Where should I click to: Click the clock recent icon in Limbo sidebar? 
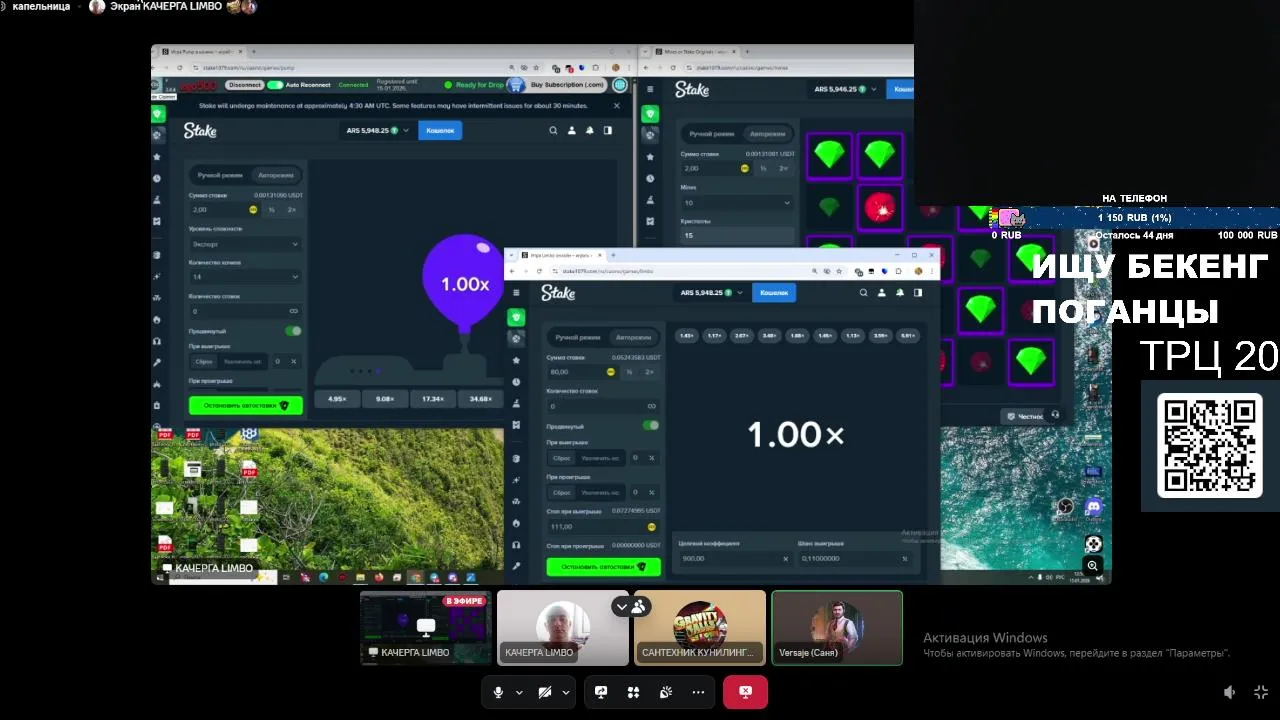[x=516, y=382]
